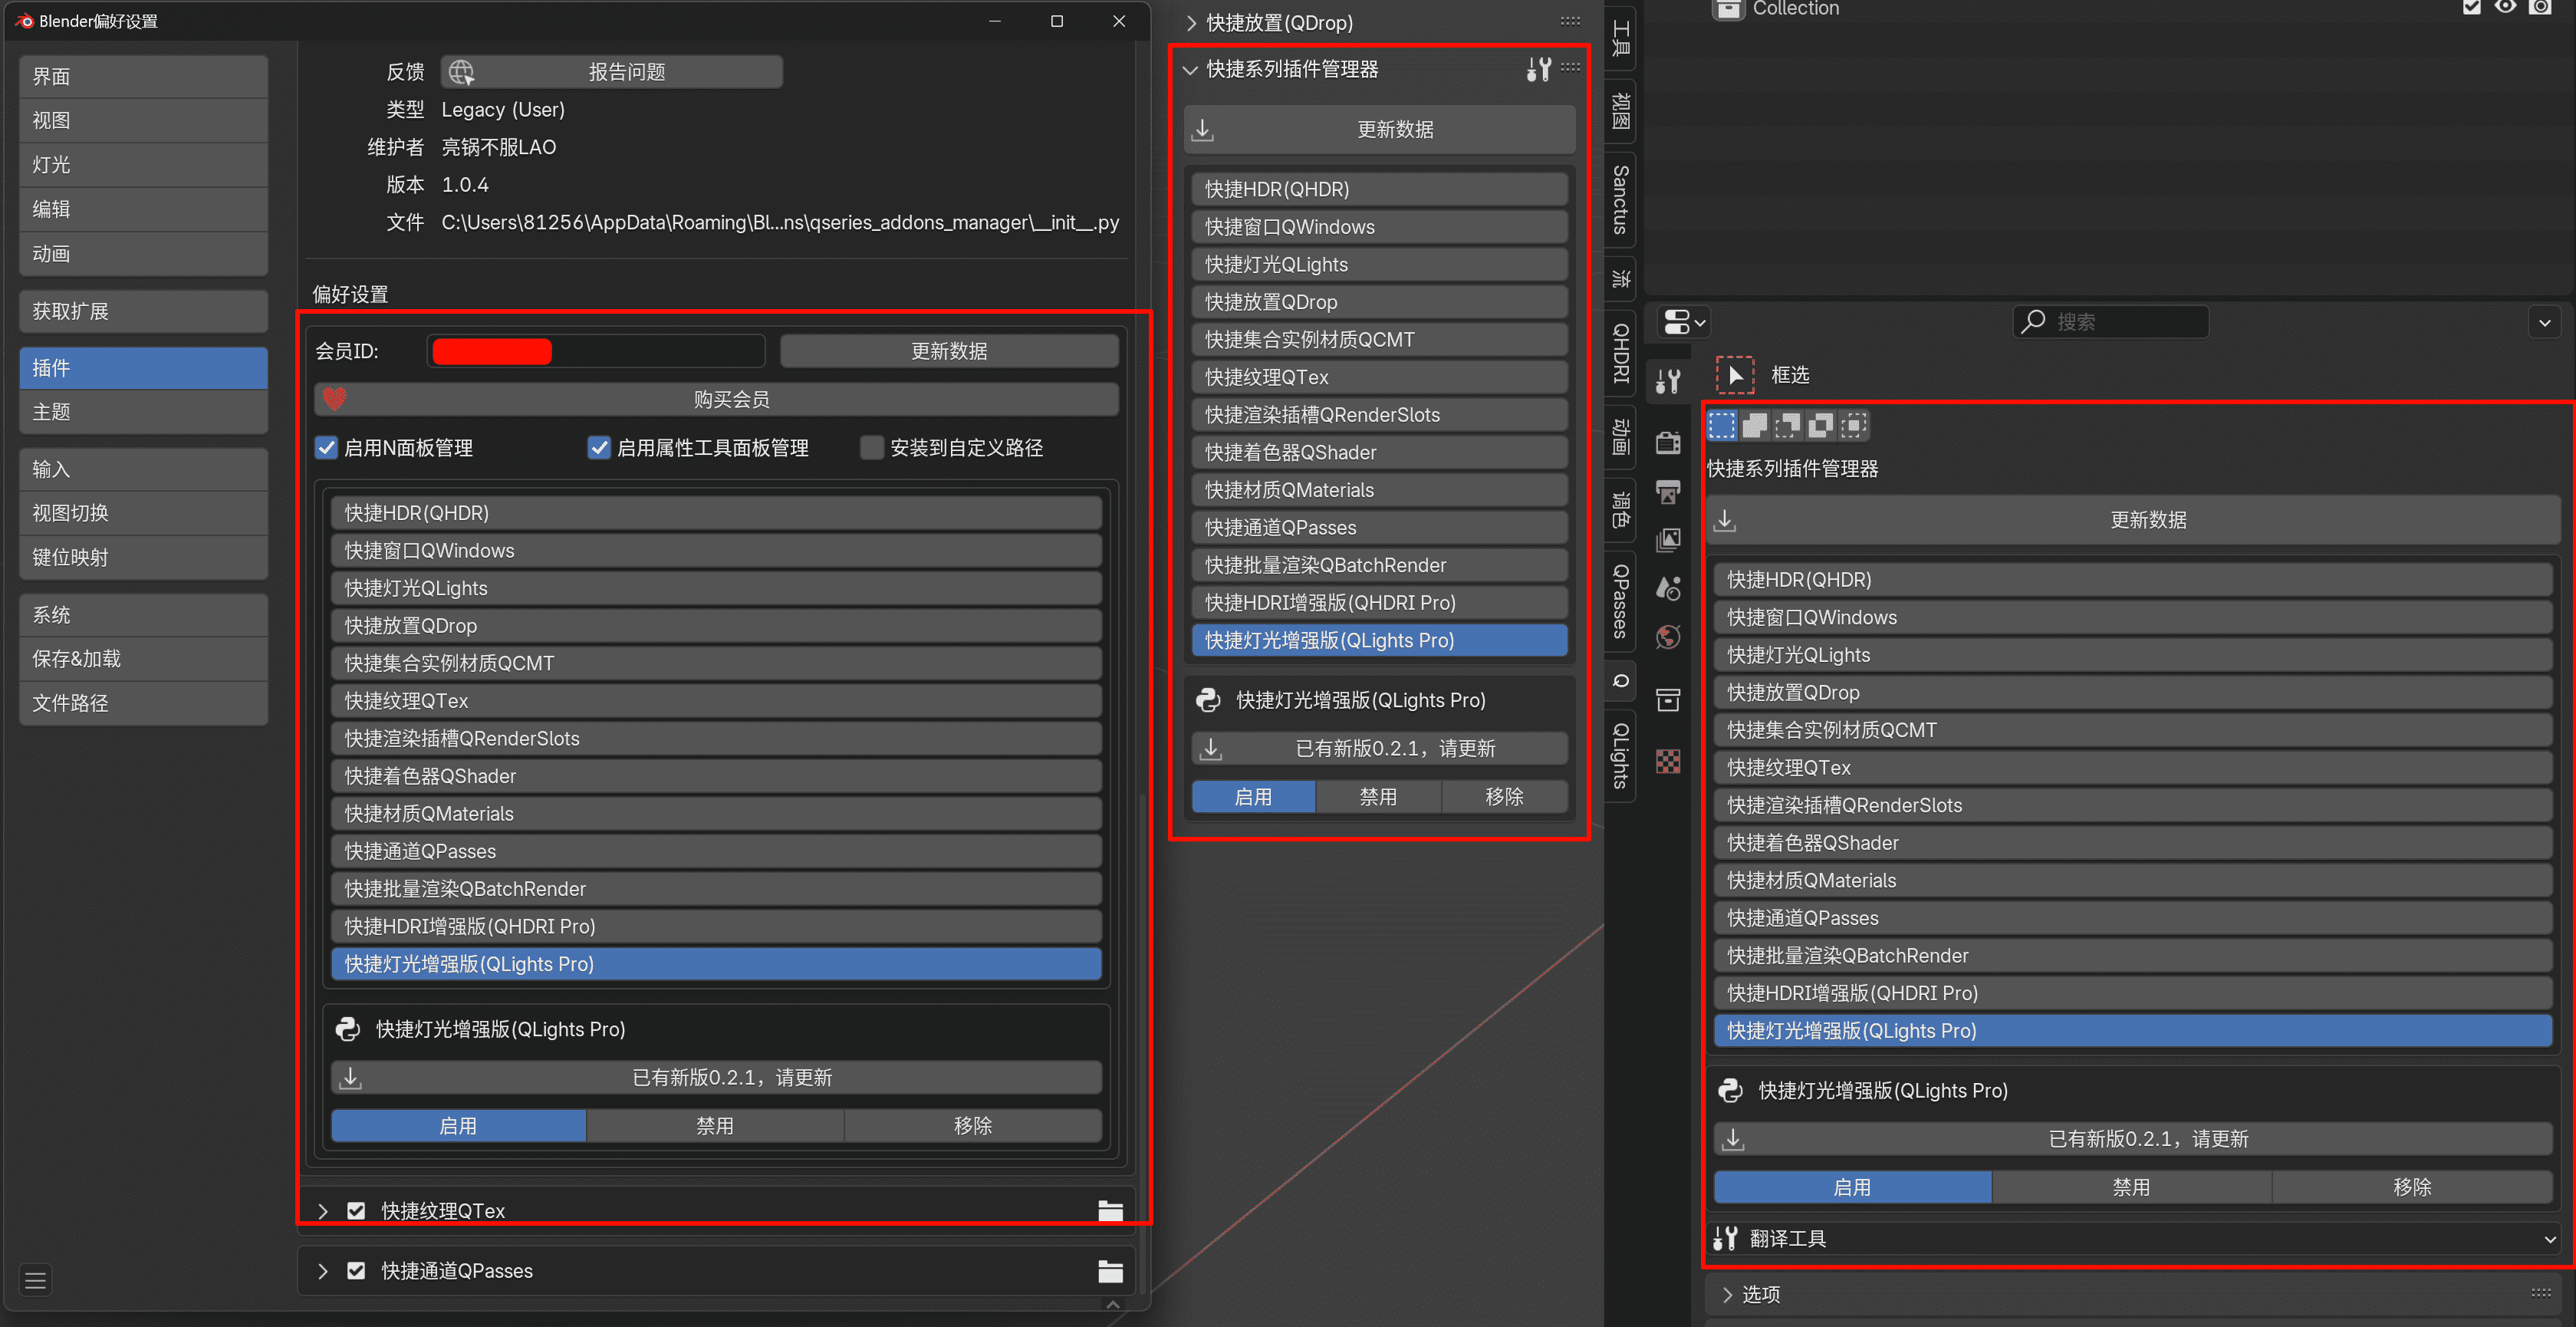Click 已有新版0.2.1，请更新 in the Preferences window

click(x=716, y=1077)
